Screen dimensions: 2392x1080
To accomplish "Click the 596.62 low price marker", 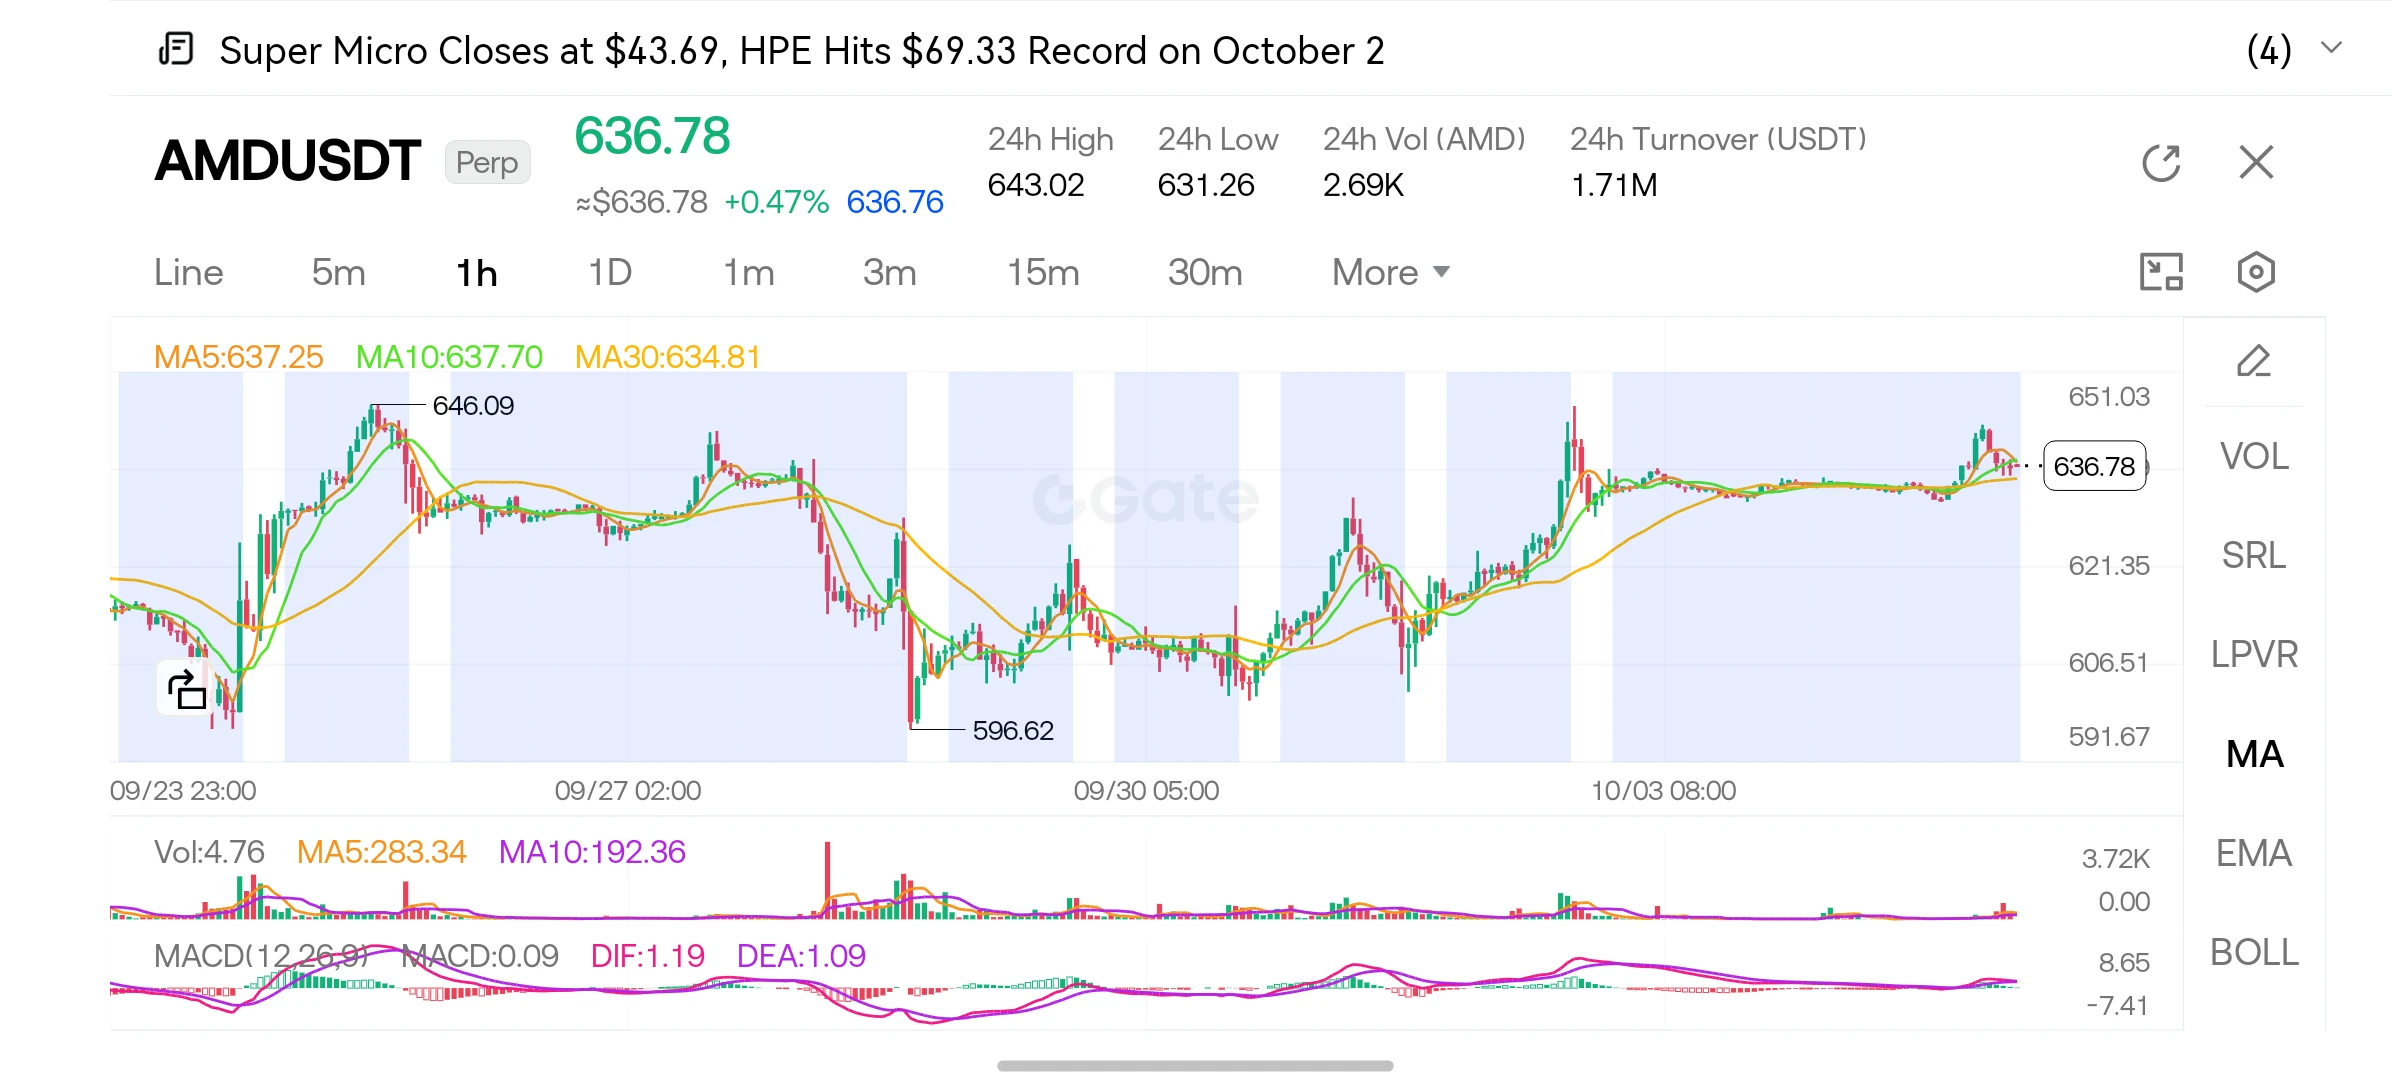I will 1013,730.
